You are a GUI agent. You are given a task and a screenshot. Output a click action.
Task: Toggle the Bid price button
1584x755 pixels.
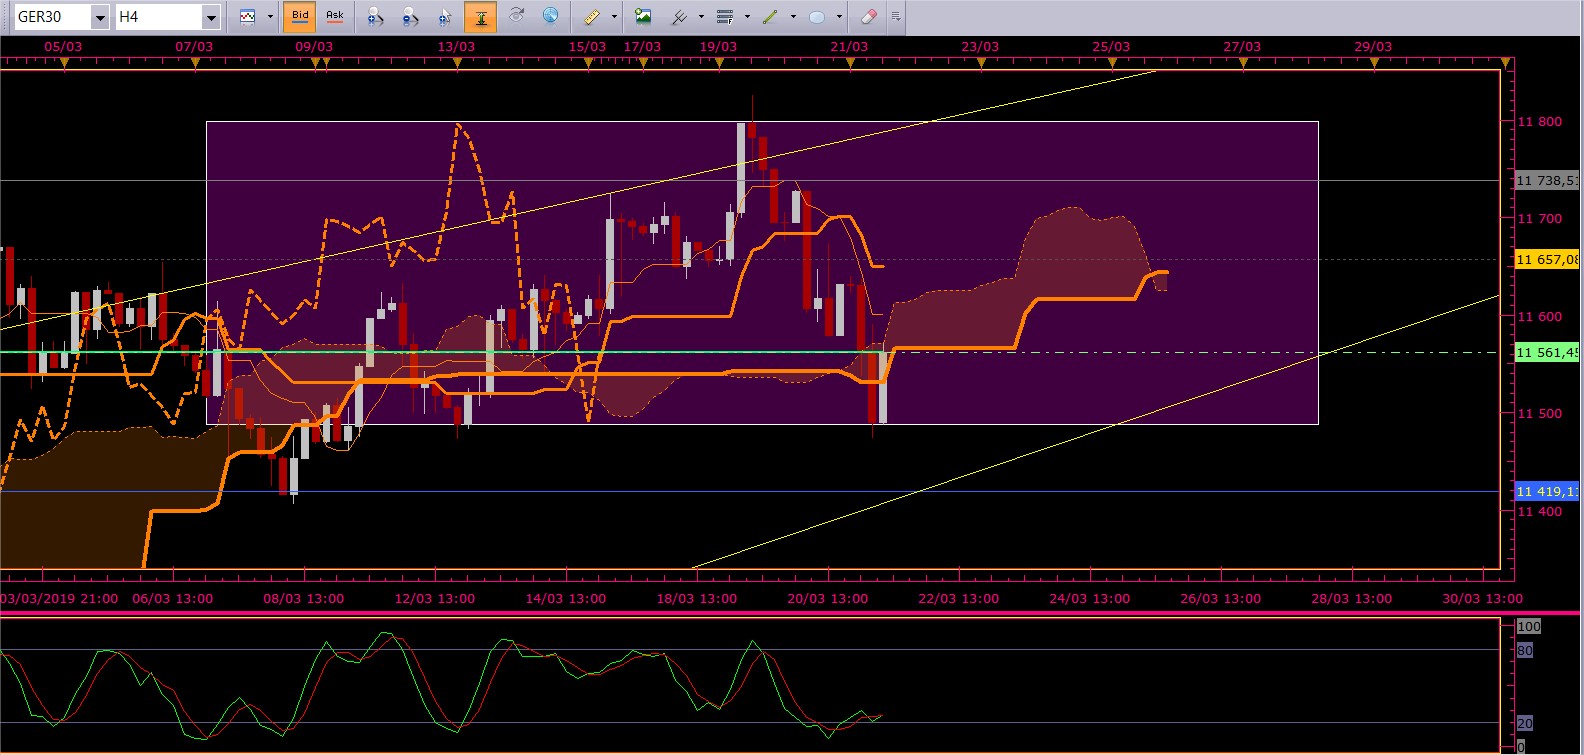300,16
